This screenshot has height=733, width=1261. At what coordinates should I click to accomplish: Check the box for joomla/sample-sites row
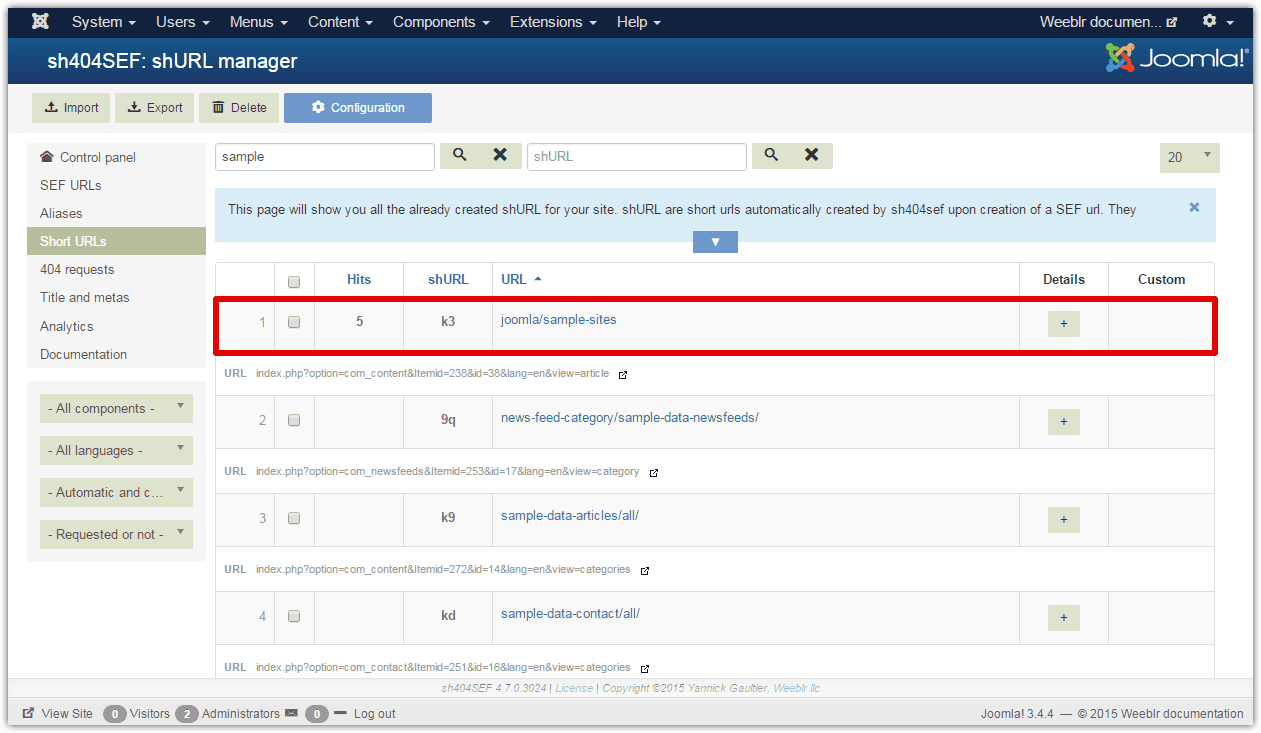[294, 322]
